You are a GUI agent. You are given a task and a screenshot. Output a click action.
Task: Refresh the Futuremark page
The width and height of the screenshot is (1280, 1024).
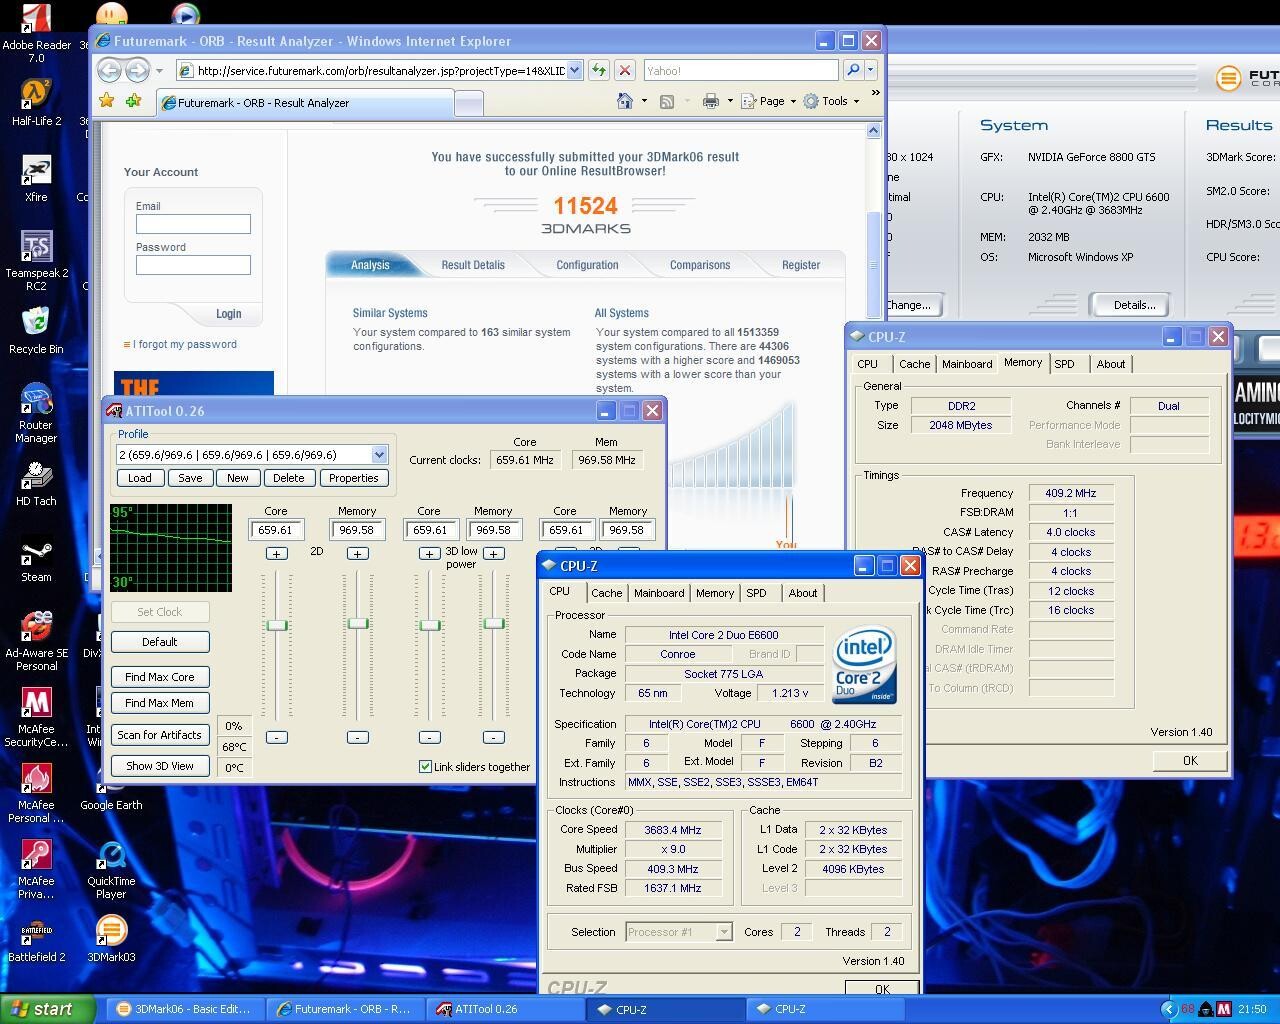click(598, 70)
